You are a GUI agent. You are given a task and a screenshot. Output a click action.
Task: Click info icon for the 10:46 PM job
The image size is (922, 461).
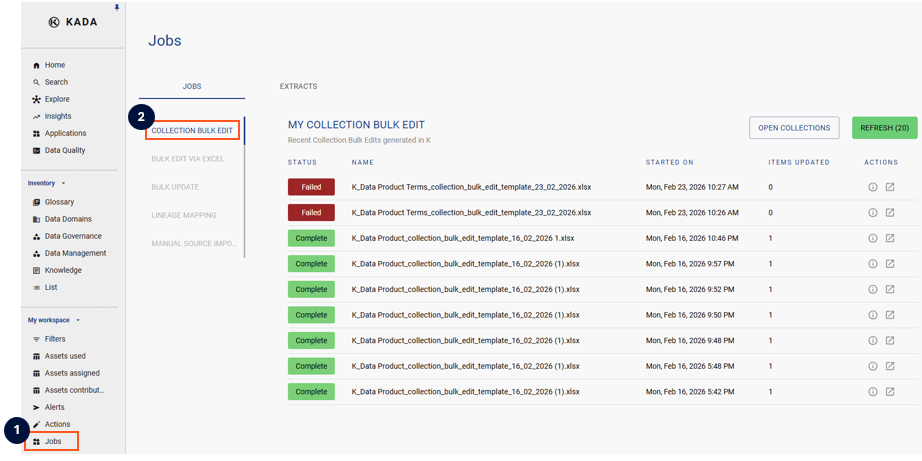pos(872,238)
